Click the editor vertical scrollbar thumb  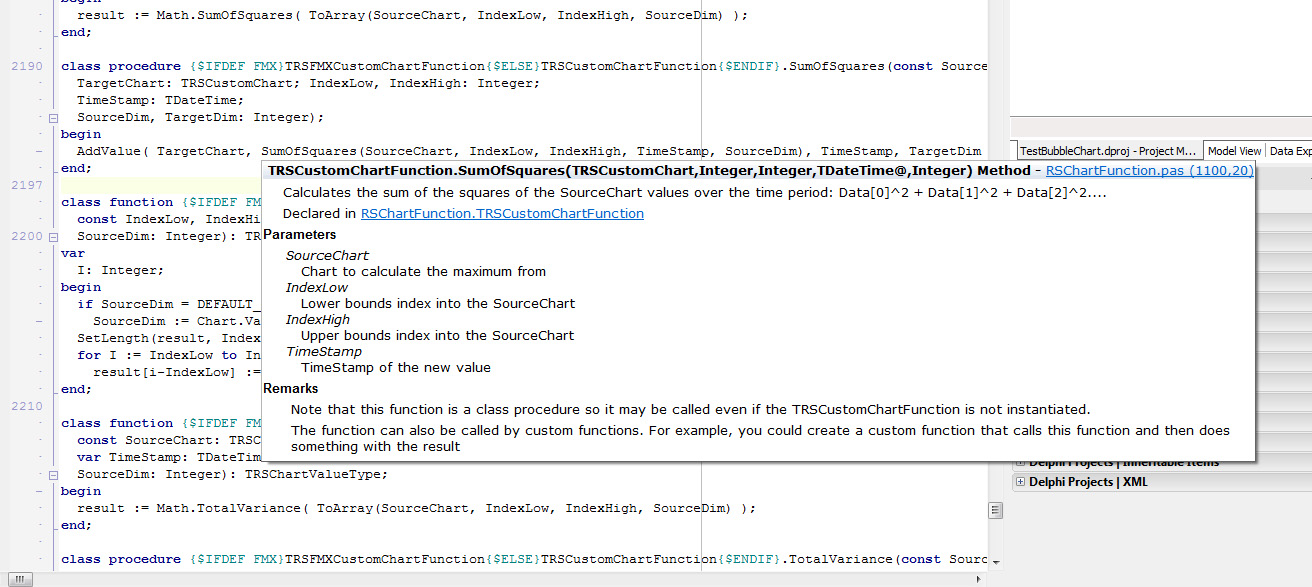point(995,510)
